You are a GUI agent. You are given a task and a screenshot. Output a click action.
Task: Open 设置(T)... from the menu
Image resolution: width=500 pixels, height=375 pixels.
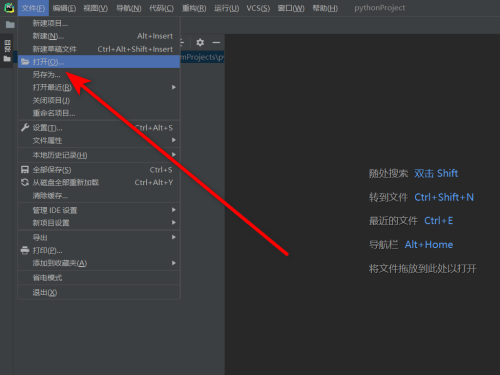tap(99, 128)
